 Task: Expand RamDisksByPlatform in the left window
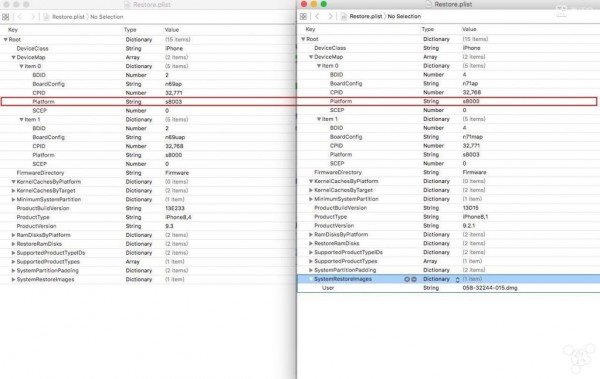coord(13,235)
